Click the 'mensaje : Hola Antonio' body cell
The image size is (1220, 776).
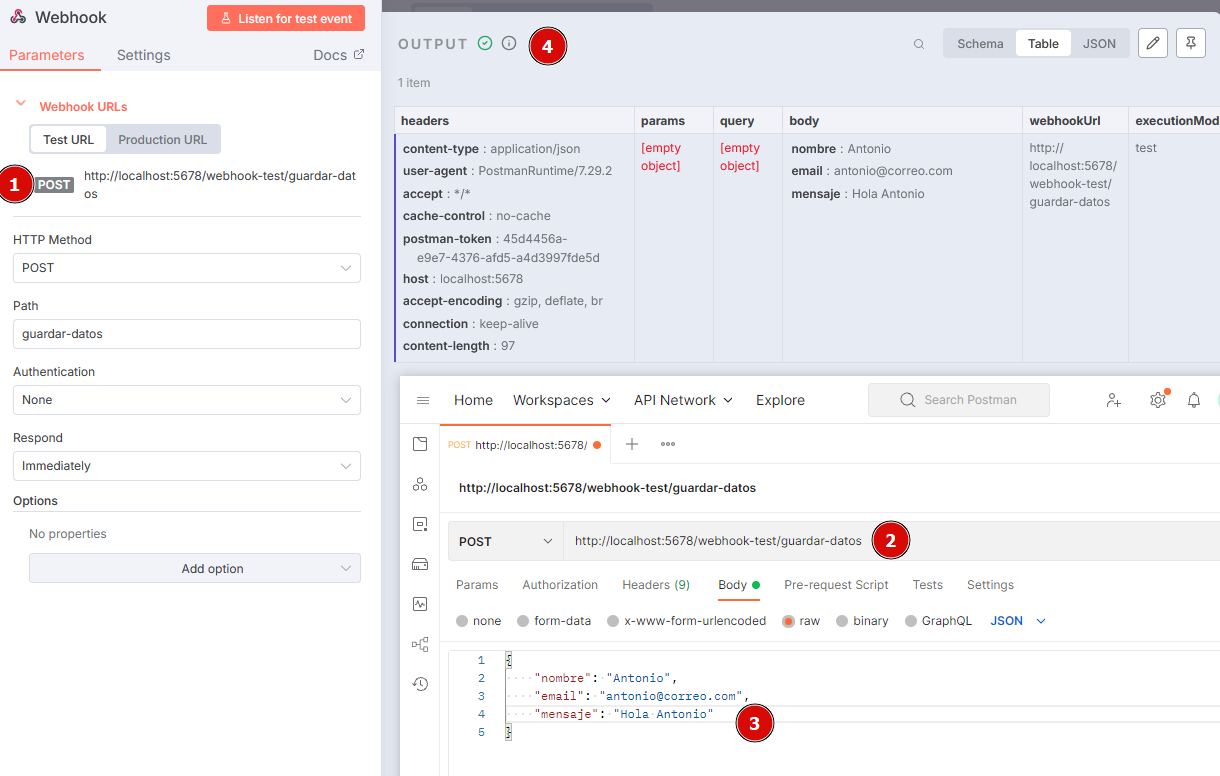pos(858,194)
